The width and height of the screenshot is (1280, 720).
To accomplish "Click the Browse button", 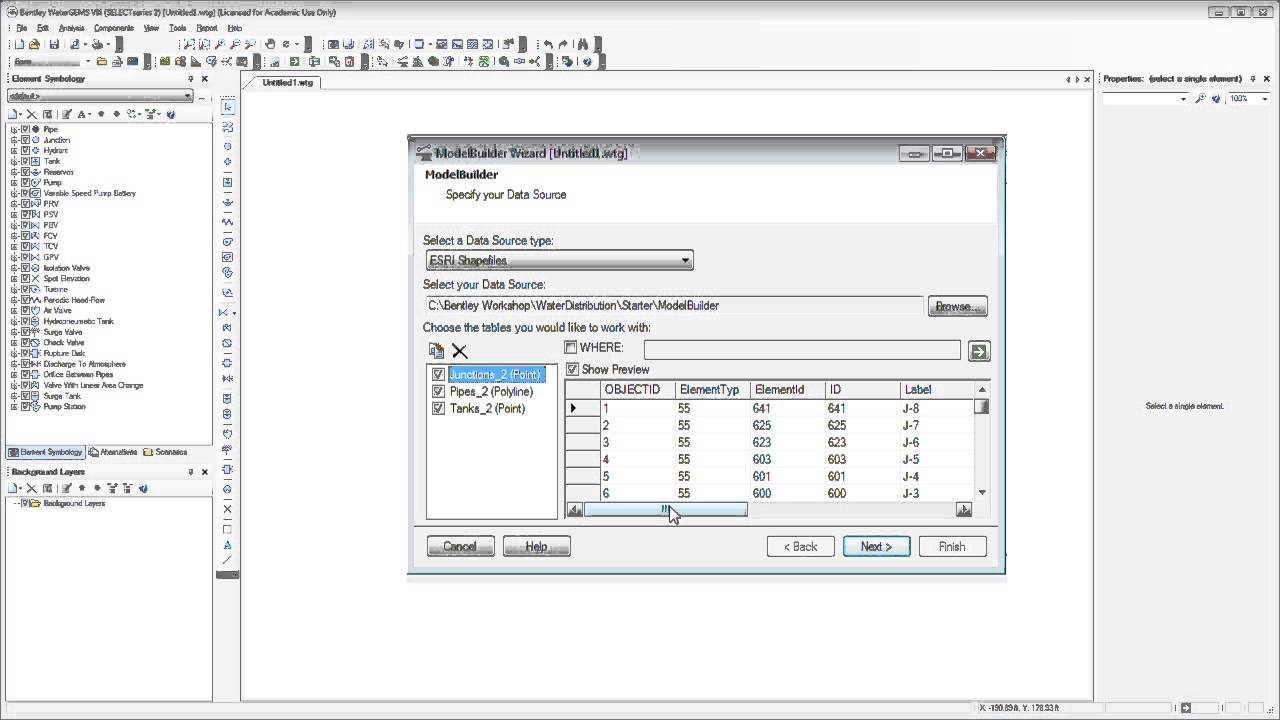I will click(x=958, y=306).
